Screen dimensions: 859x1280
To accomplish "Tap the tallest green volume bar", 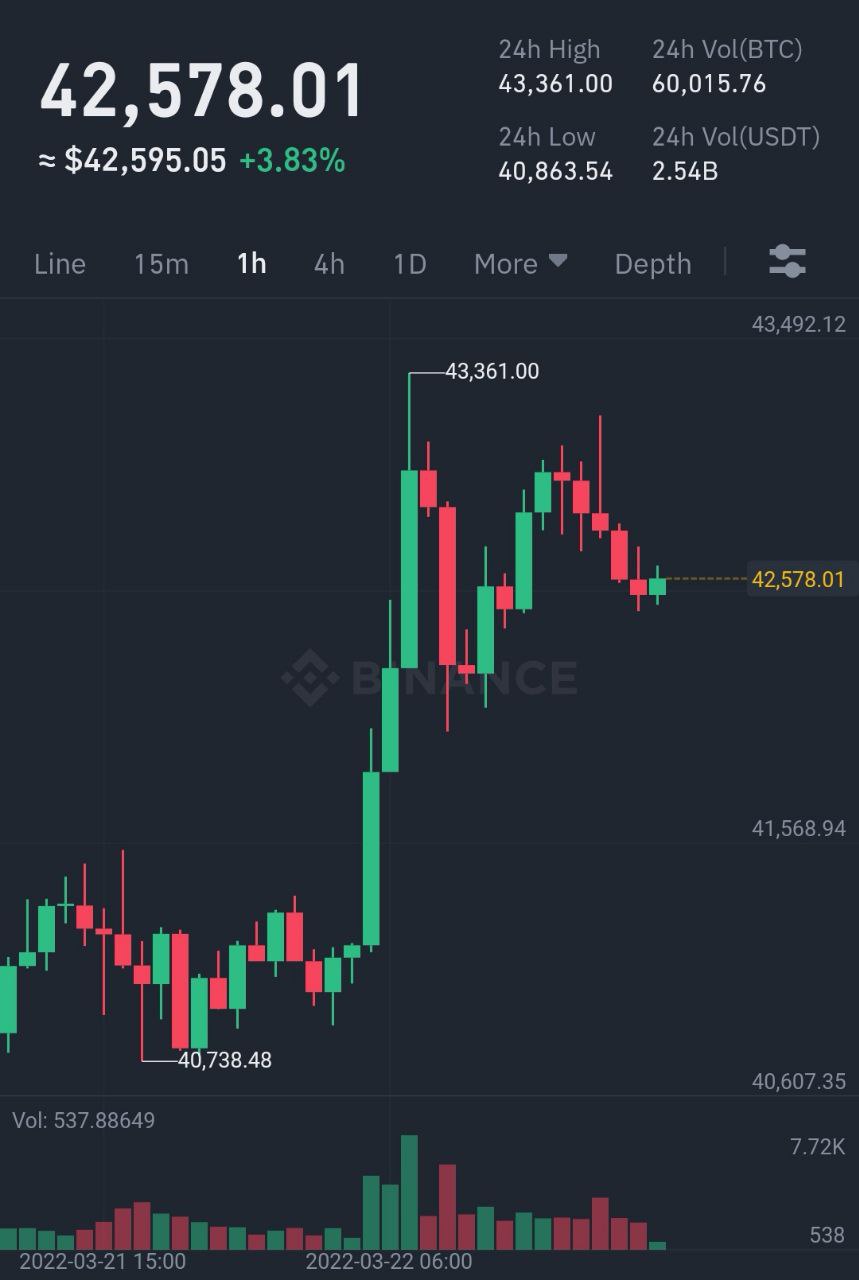I will tap(409, 1192).
